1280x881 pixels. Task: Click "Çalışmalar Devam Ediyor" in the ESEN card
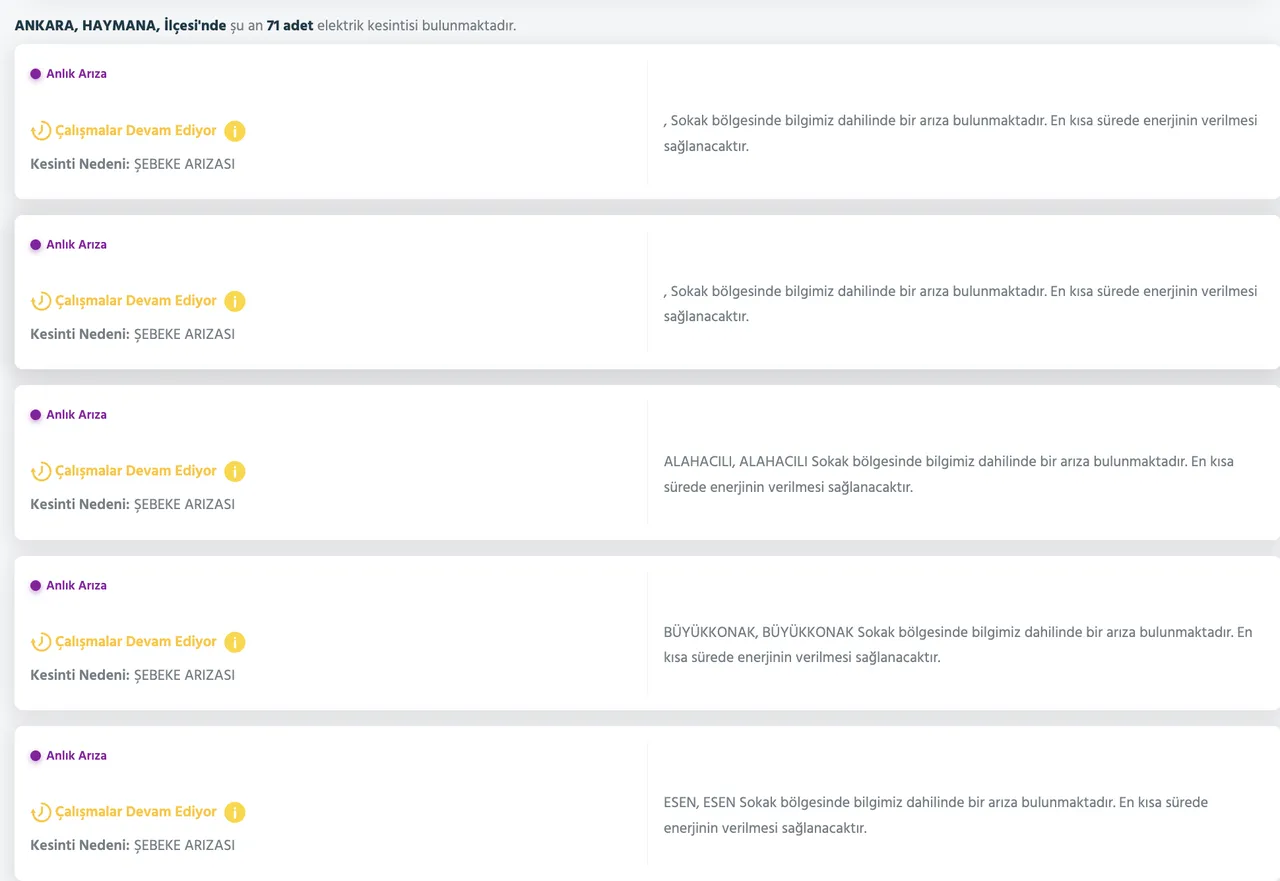pos(136,812)
